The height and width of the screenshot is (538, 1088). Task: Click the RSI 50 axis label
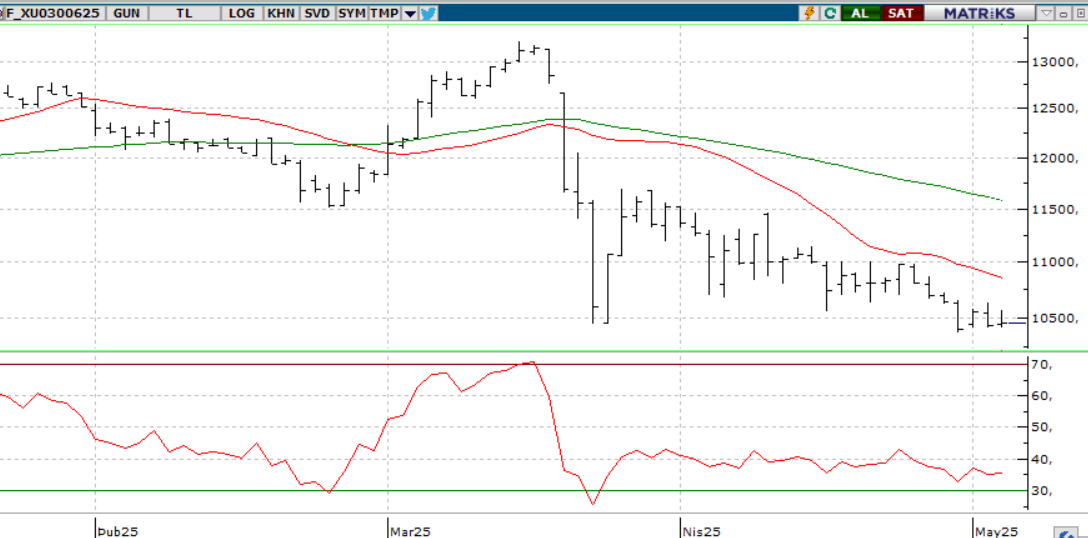coord(1042,428)
